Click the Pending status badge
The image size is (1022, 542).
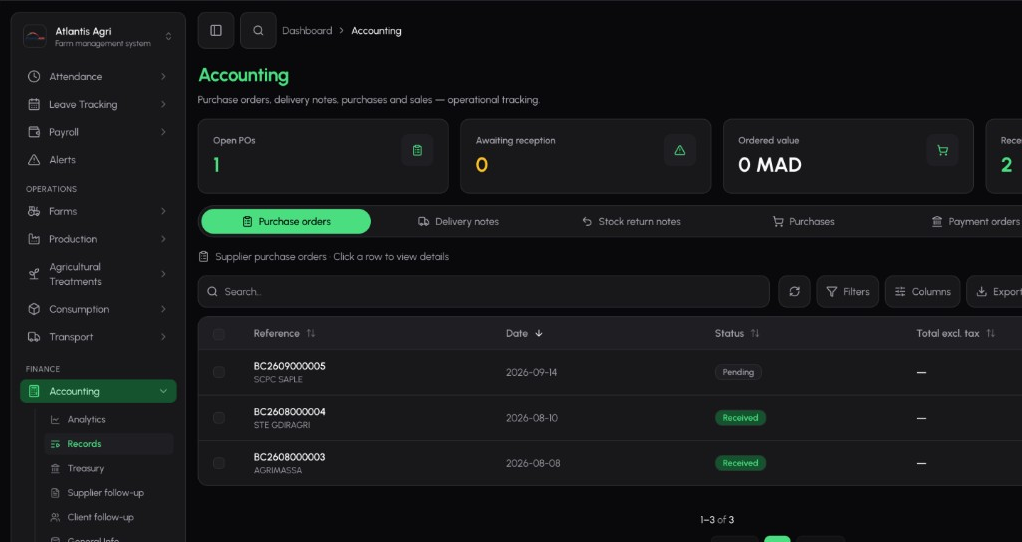[x=738, y=372]
